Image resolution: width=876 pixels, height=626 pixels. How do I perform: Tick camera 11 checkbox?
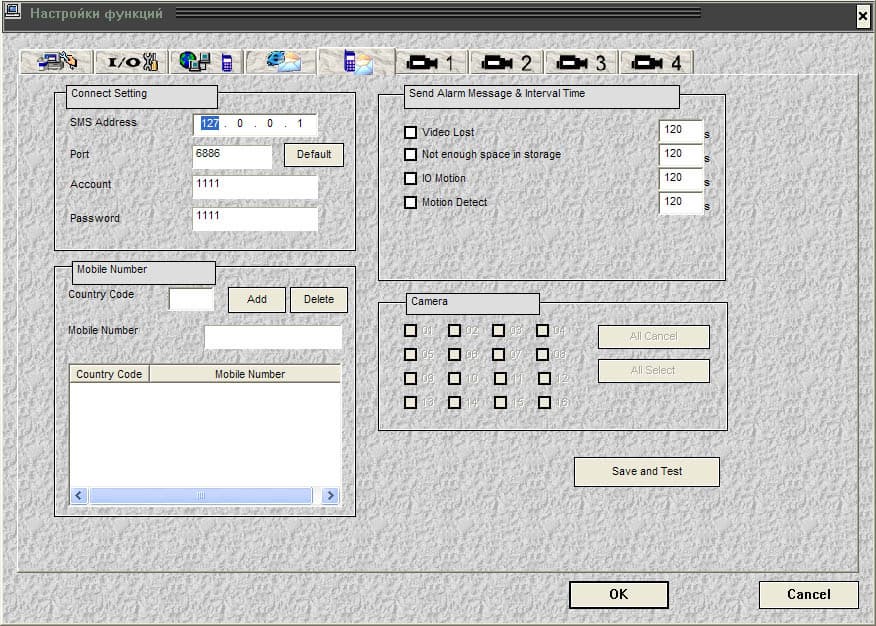[x=501, y=379]
